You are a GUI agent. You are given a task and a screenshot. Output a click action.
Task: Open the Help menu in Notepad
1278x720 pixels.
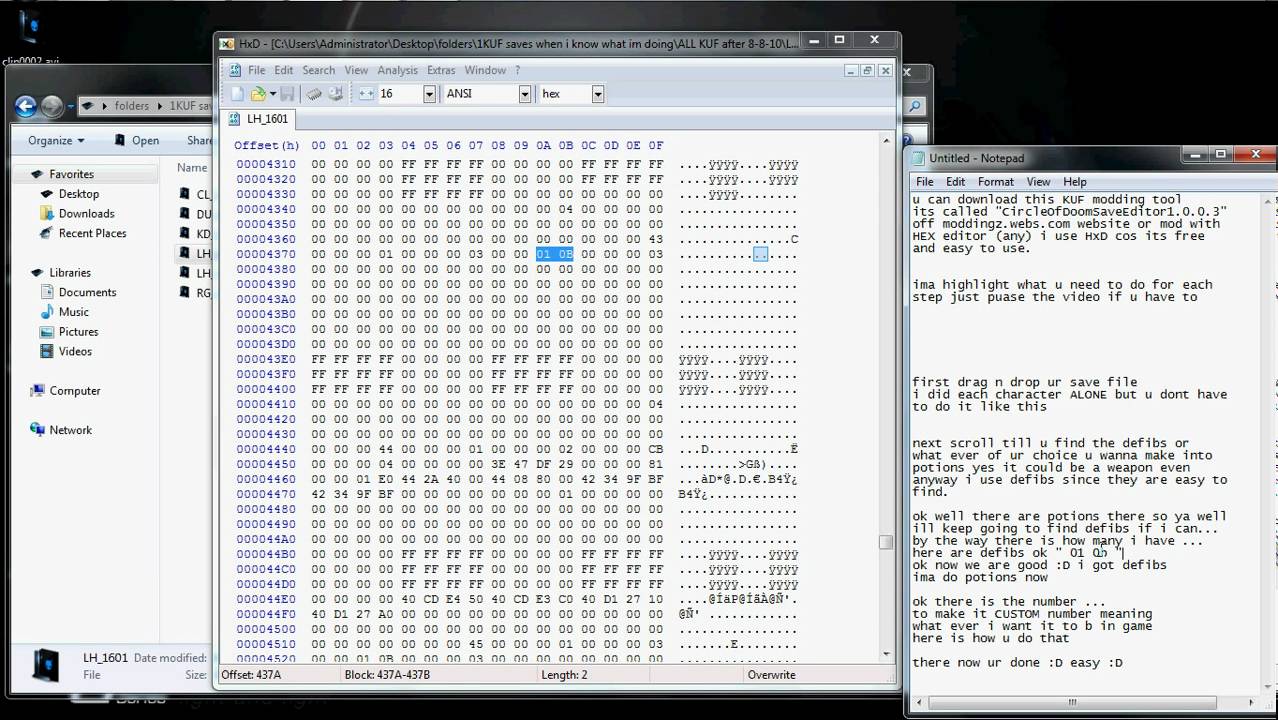[1075, 182]
